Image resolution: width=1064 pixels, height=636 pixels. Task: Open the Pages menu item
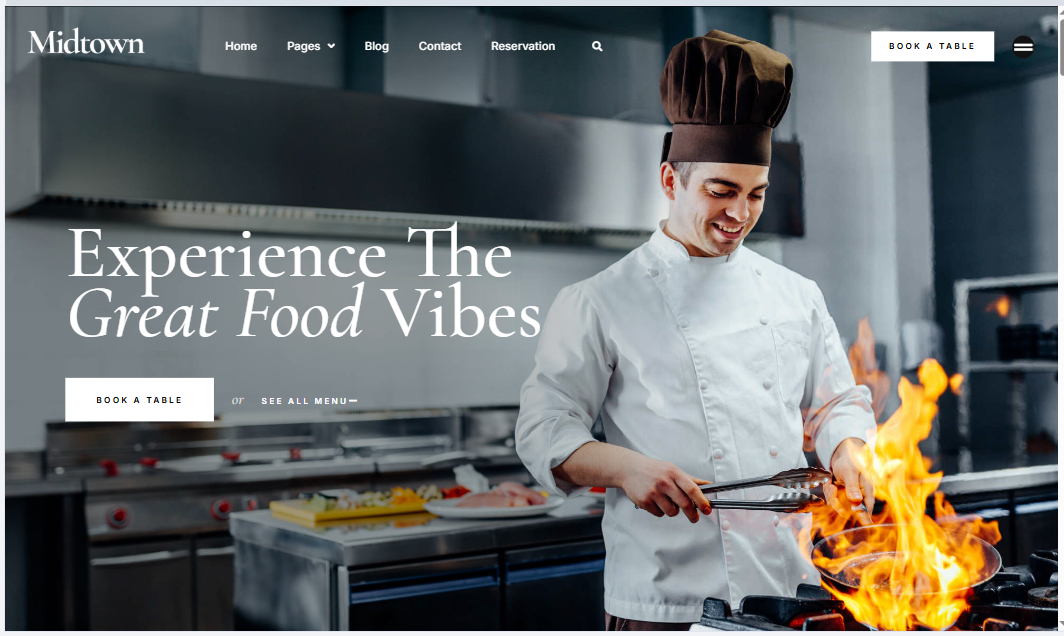[303, 46]
